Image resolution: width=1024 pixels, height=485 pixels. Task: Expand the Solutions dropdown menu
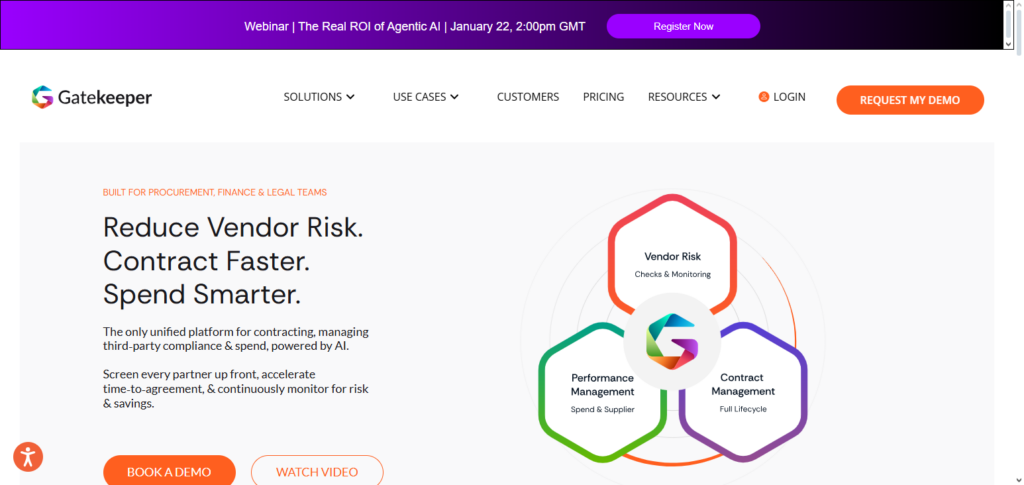coord(319,97)
